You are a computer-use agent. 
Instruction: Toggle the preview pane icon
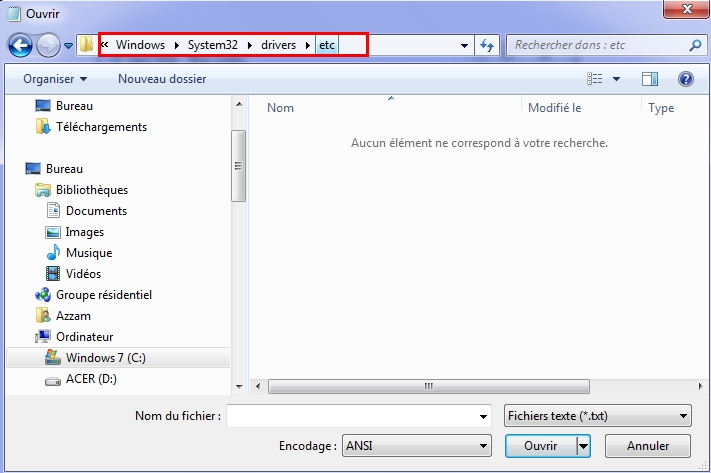650,79
